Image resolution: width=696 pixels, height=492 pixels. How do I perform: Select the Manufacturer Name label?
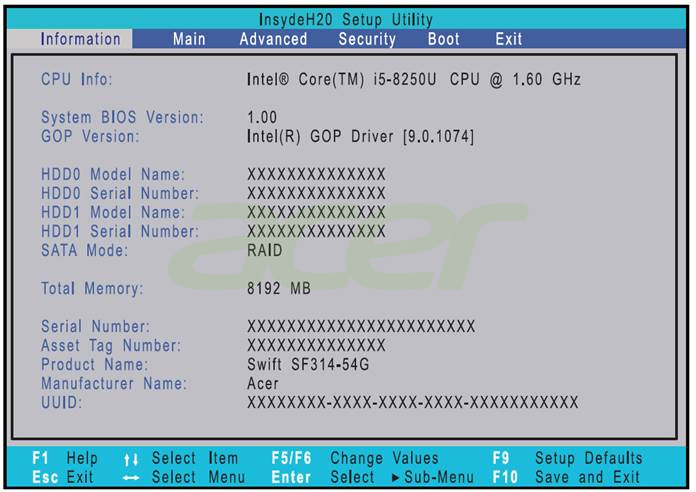coord(114,384)
